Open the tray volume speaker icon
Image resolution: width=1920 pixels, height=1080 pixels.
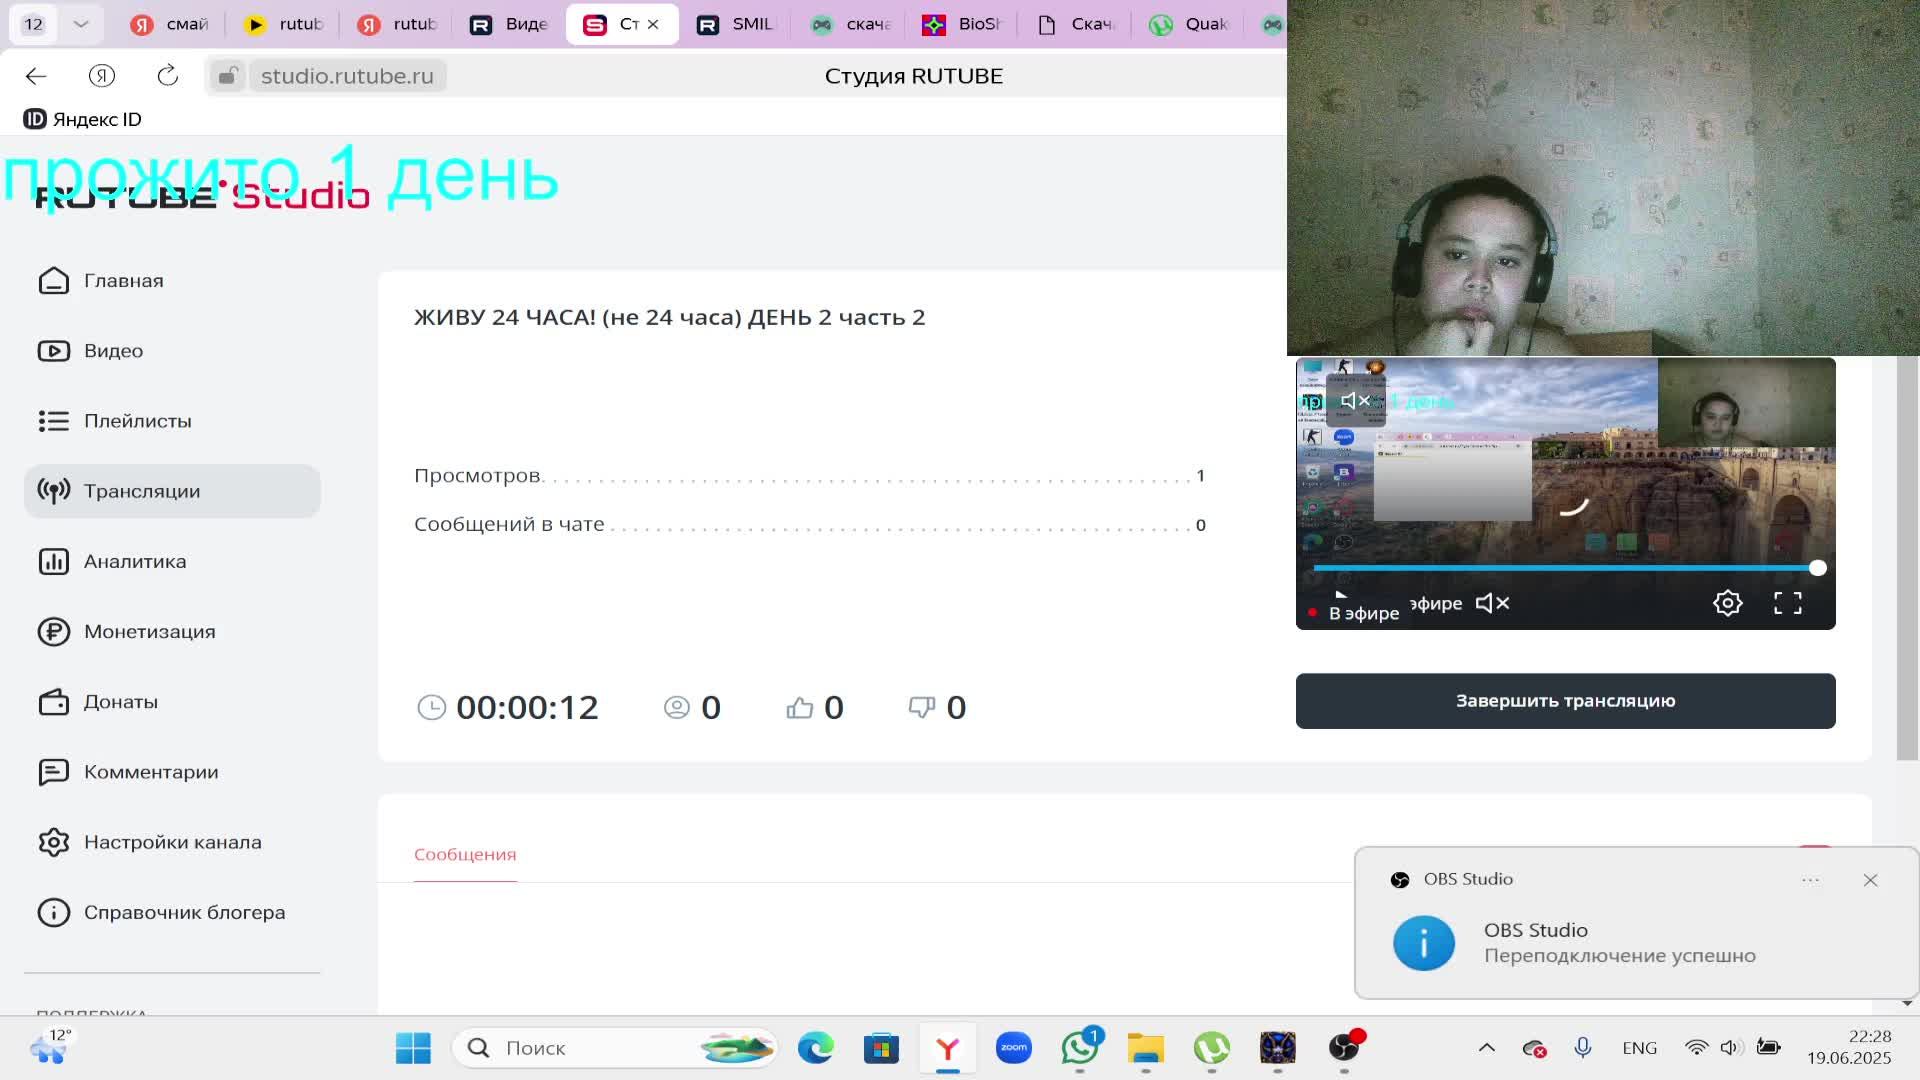[x=1731, y=1048]
